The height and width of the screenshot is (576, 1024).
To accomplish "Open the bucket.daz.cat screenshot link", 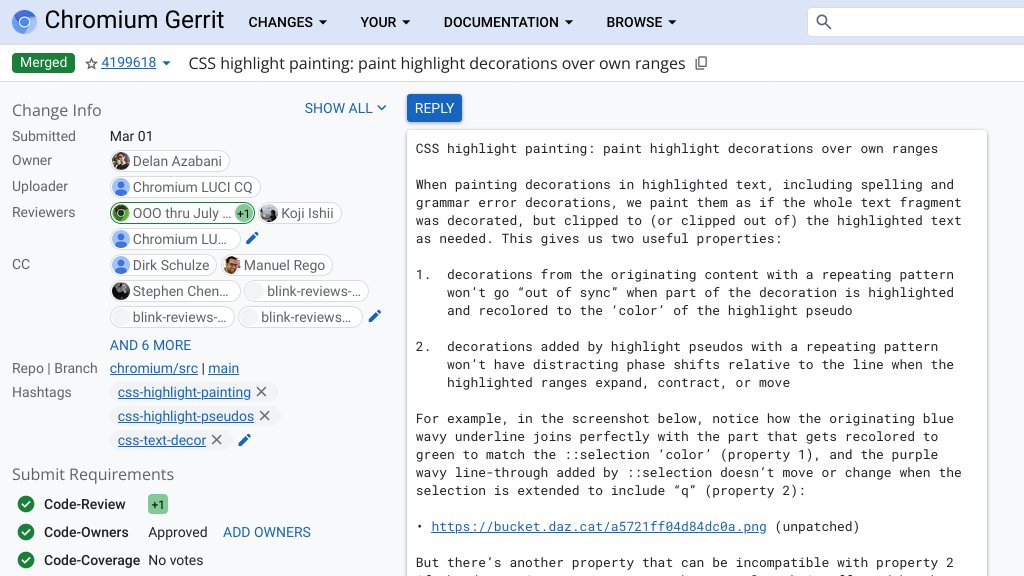I will coord(598,526).
